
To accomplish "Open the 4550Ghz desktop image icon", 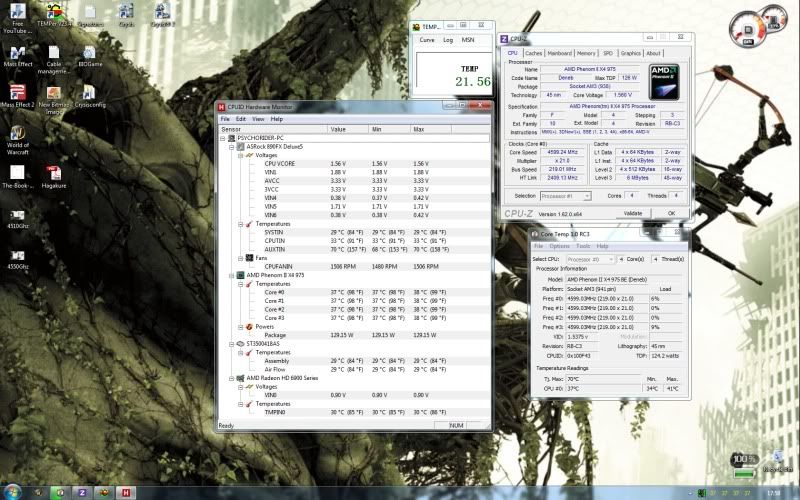I will 18,259.
